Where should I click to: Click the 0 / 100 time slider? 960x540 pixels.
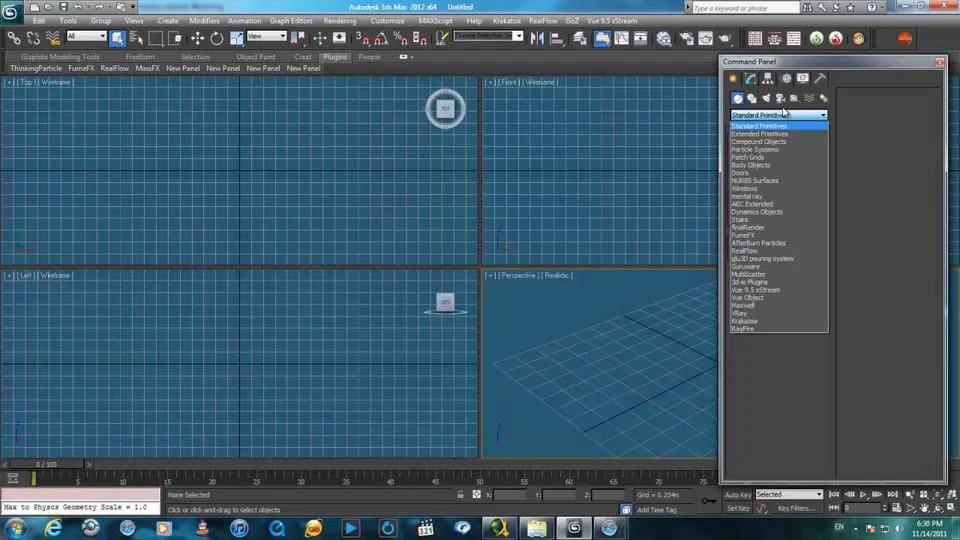pyautogui.click(x=47, y=465)
